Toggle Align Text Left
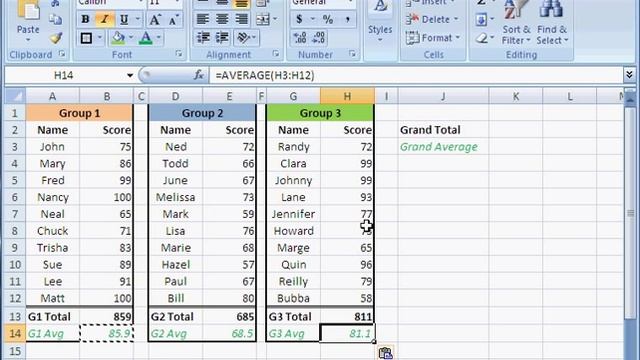Image resolution: width=640 pixels, height=360 pixels. pyautogui.click(x=203, y=19)
